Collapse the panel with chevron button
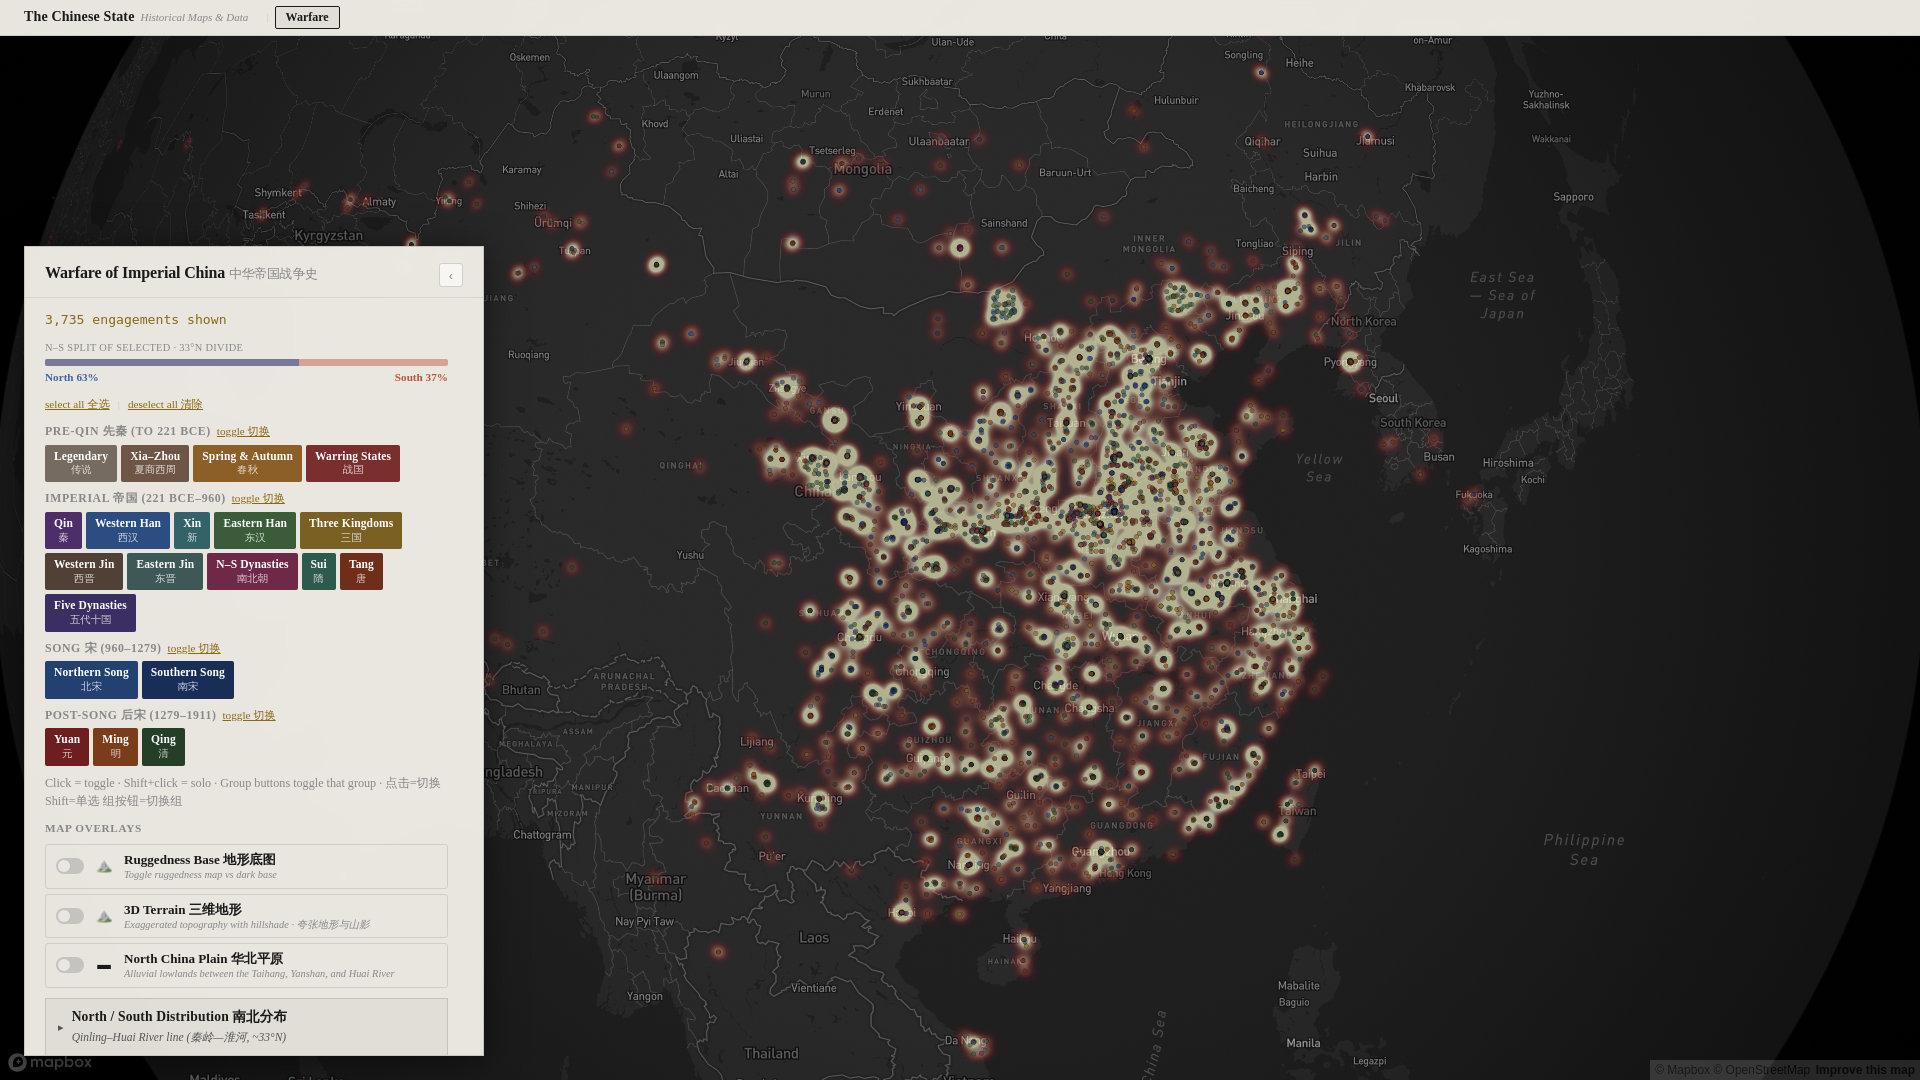 click(x=451, y=276)
